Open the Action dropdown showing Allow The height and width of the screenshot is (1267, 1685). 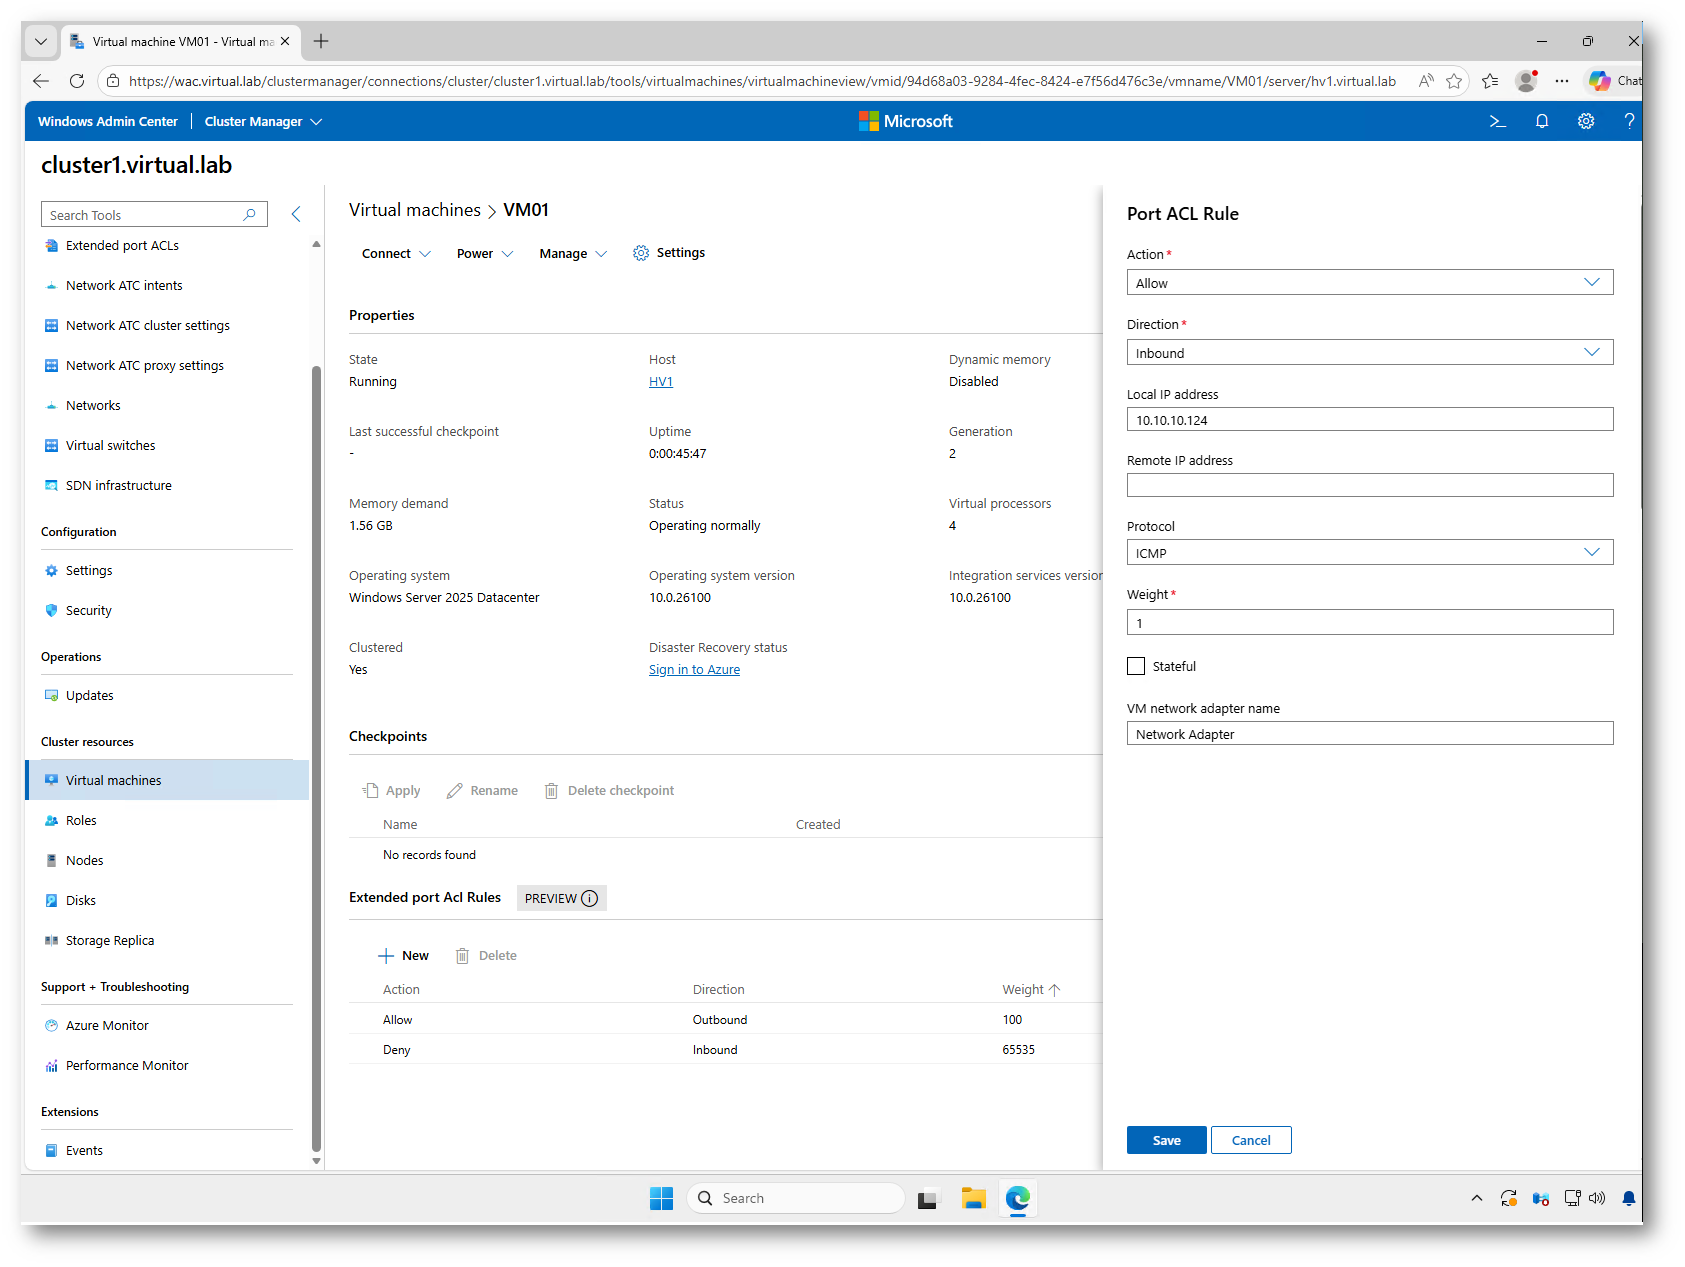tap(1369, 283)
